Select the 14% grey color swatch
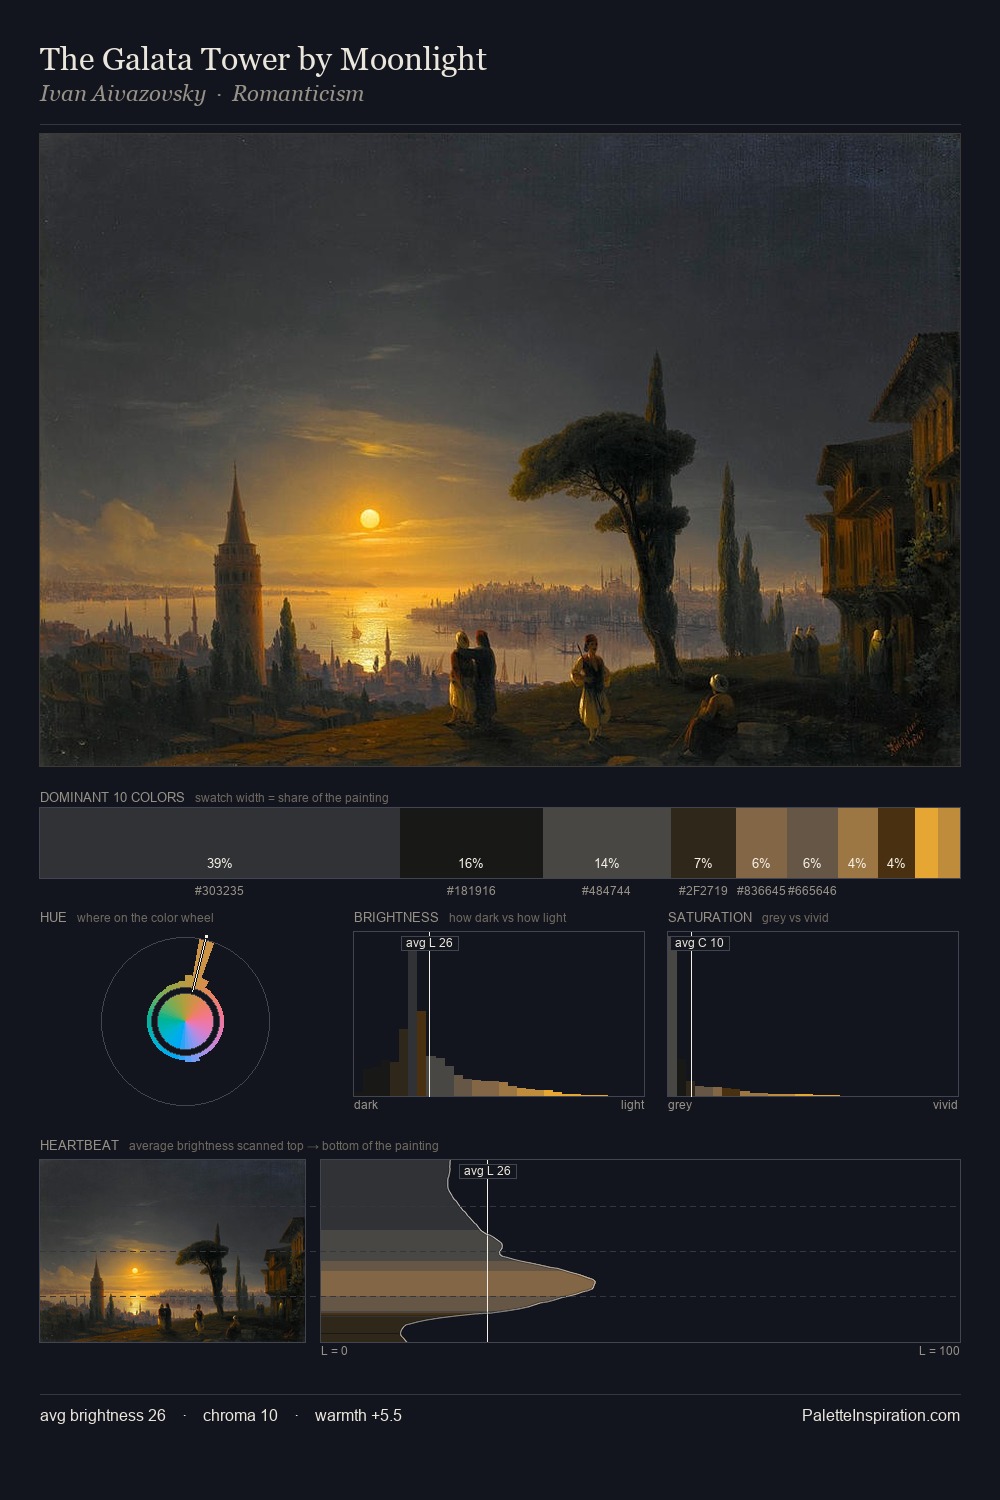The width and height of the screenshot is (1000, 1500). [x=606, y=843]
